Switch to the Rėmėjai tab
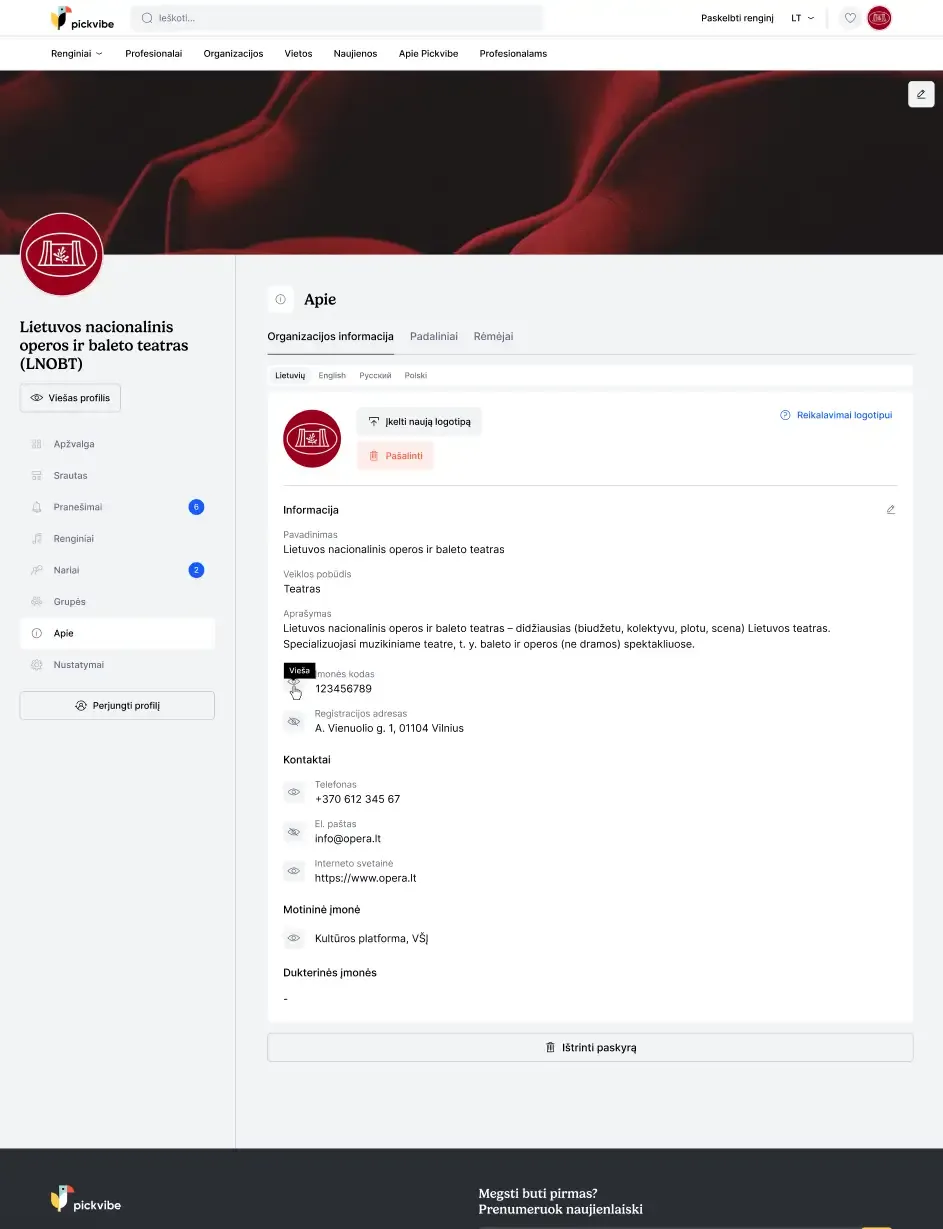 point(494,337)
